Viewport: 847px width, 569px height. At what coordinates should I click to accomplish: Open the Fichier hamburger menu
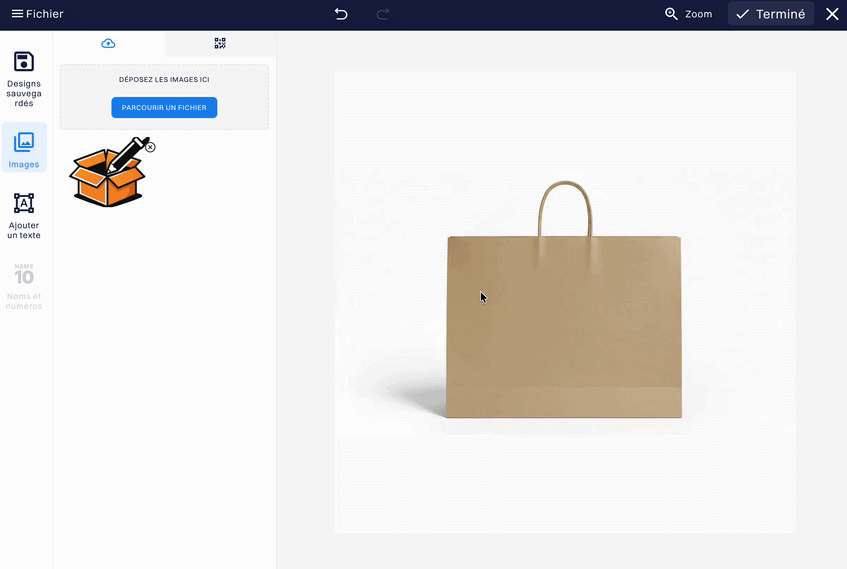[x=36, y=14]
